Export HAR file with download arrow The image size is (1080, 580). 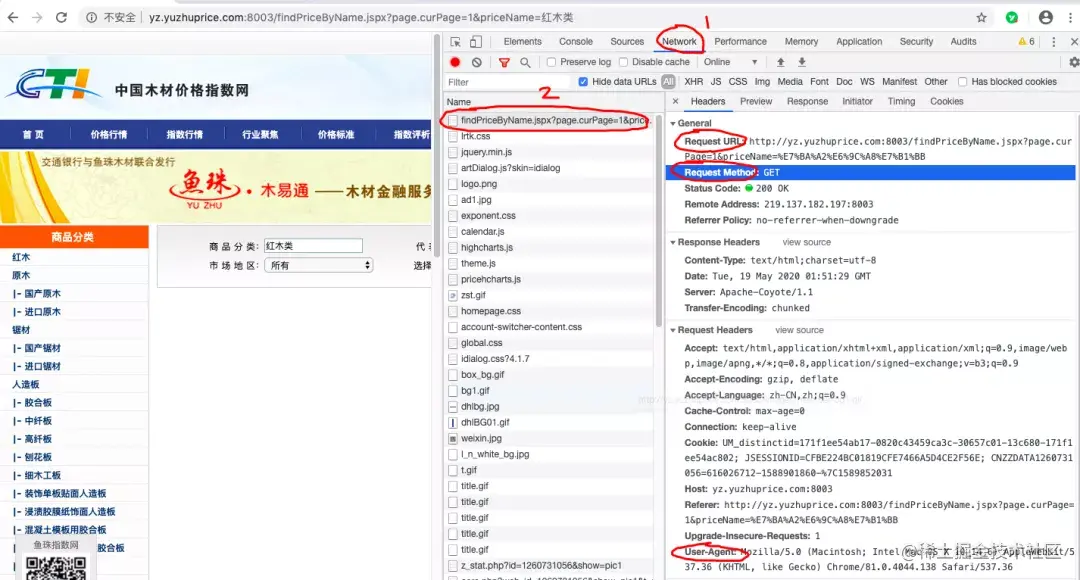point(800,62)
